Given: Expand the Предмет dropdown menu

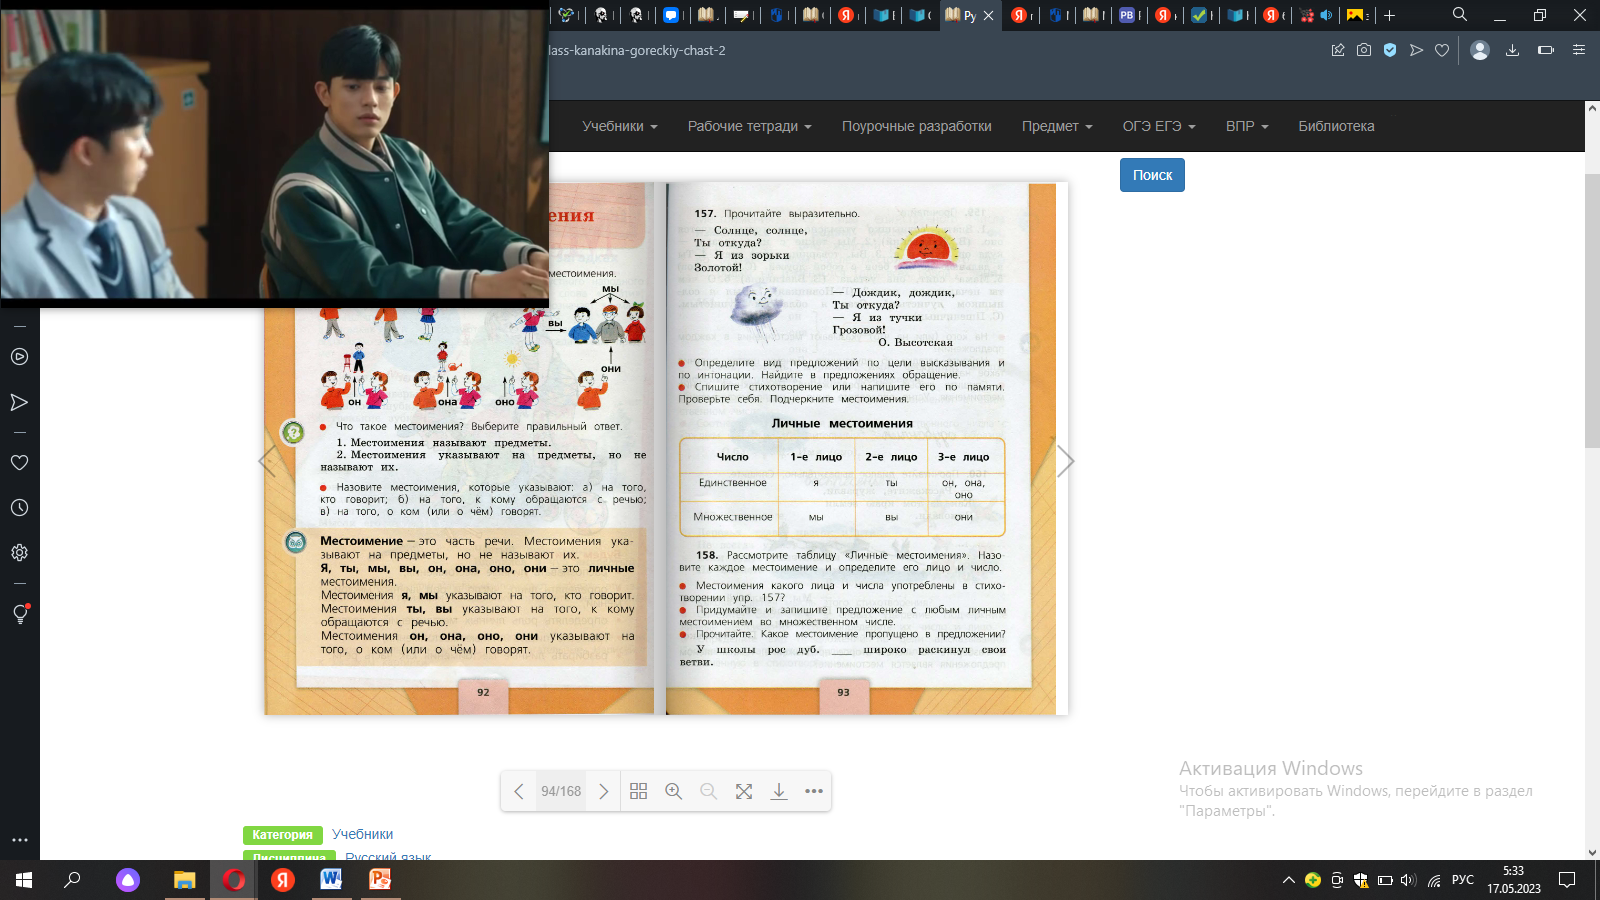Looking at the screenshot, I should pos(1057,126).
